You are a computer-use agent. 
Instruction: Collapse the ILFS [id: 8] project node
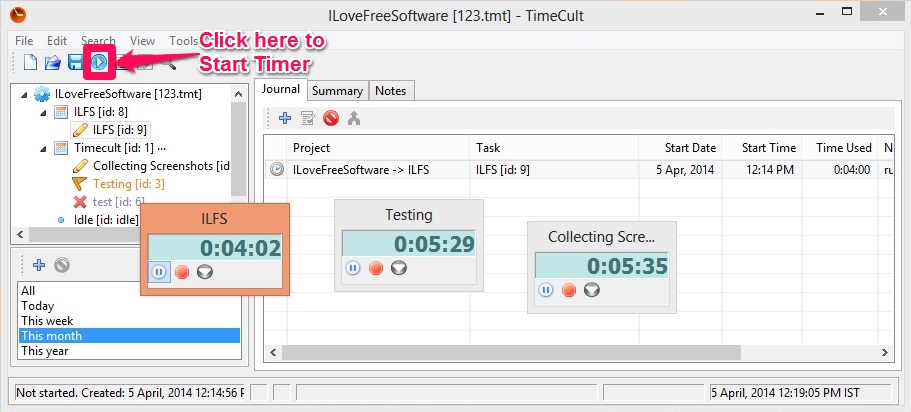coord(44,113)
